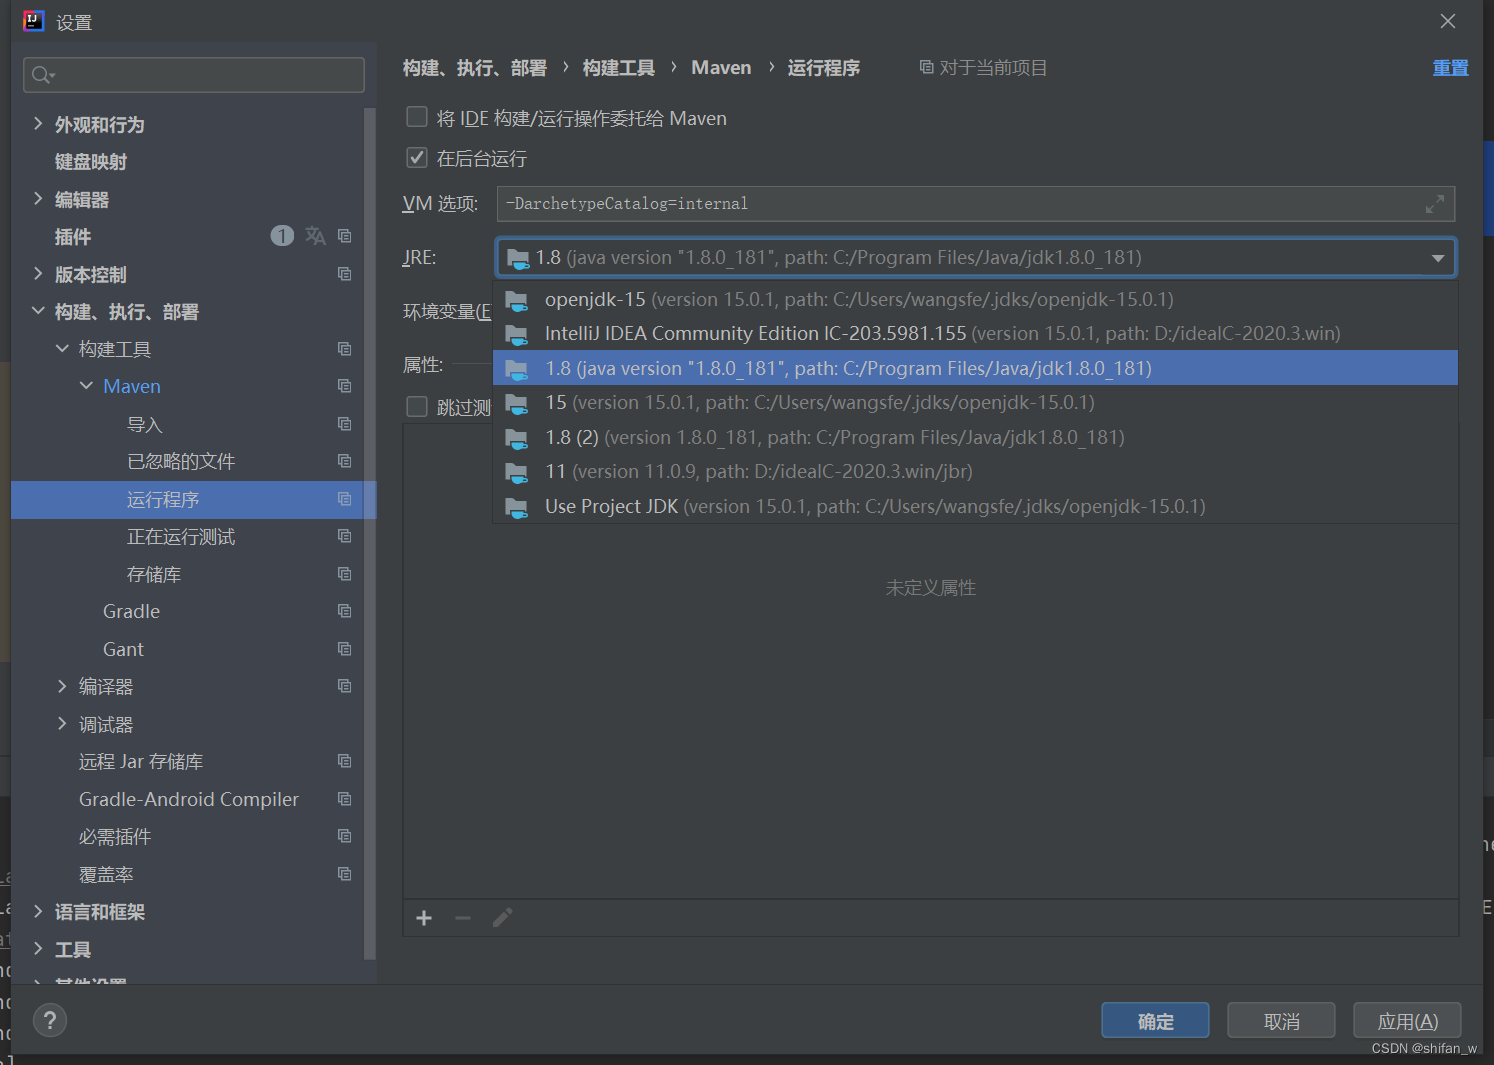The height and width of the screenshot is (1065, 1494).
Task: Expand the 调试器 tree node
Action: [62, 724]
